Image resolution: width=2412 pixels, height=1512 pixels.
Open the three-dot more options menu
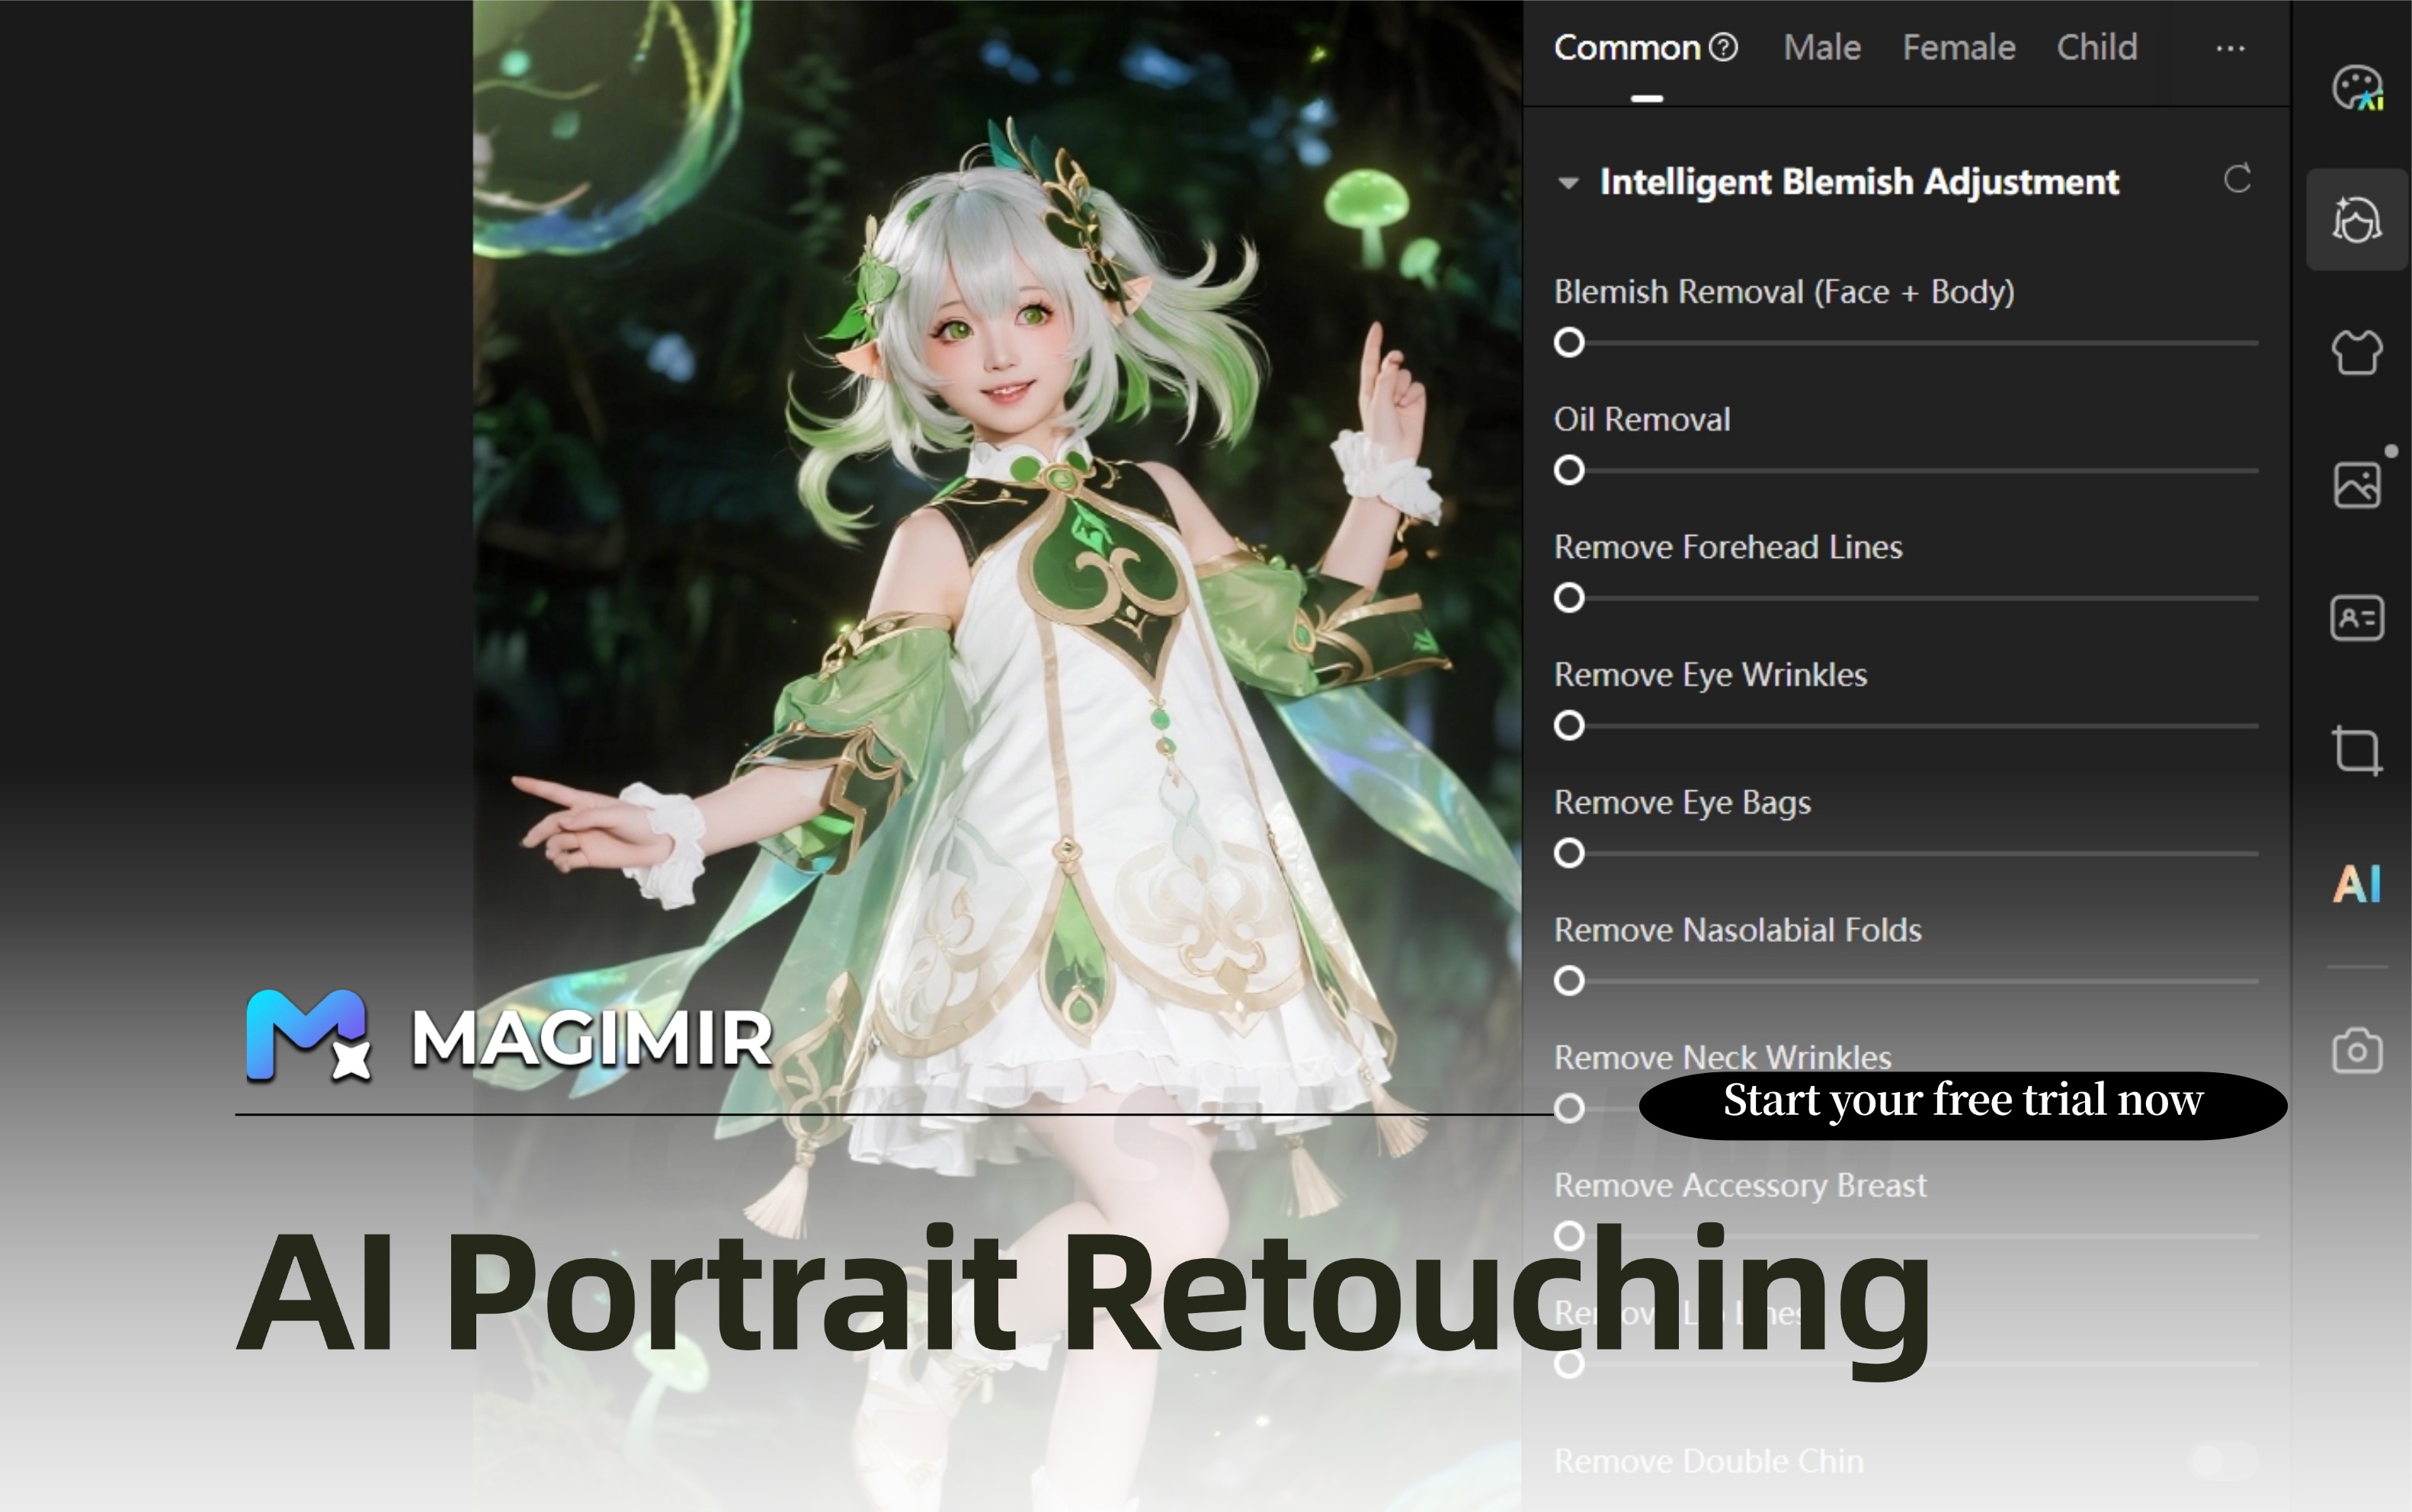pos(2230,48)
